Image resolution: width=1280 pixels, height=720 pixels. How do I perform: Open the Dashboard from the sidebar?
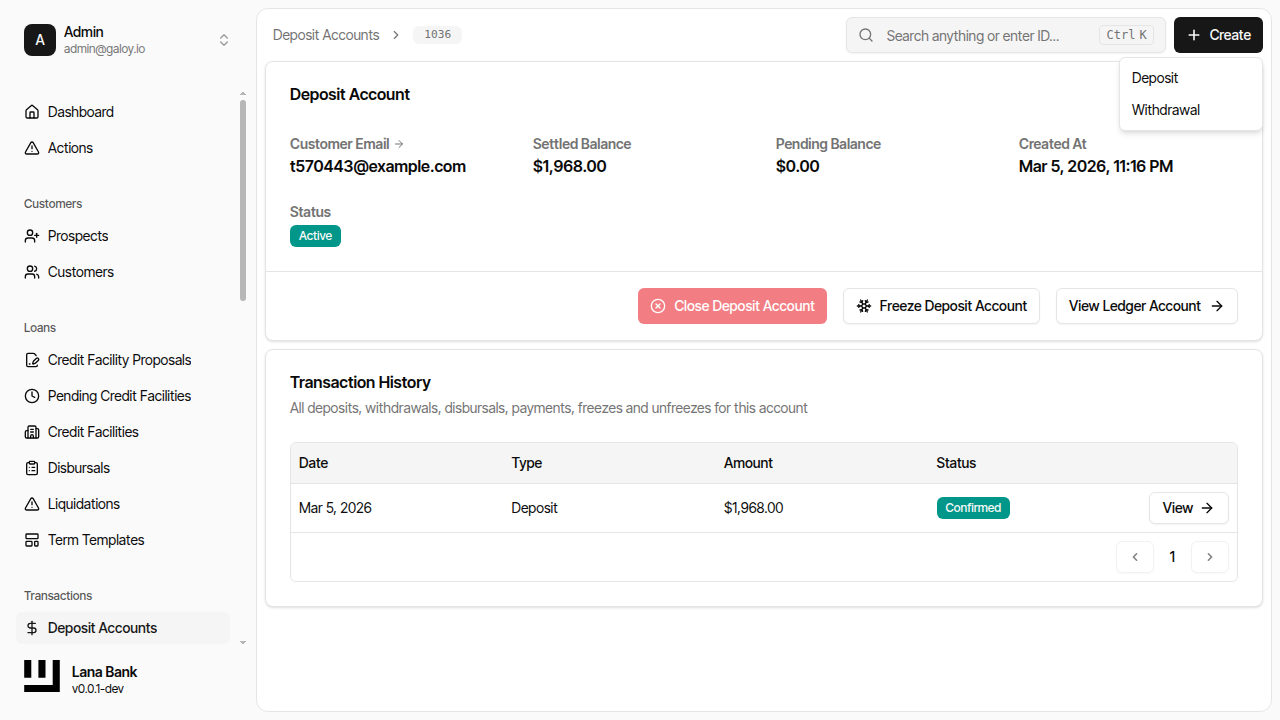tap(80, 111)
